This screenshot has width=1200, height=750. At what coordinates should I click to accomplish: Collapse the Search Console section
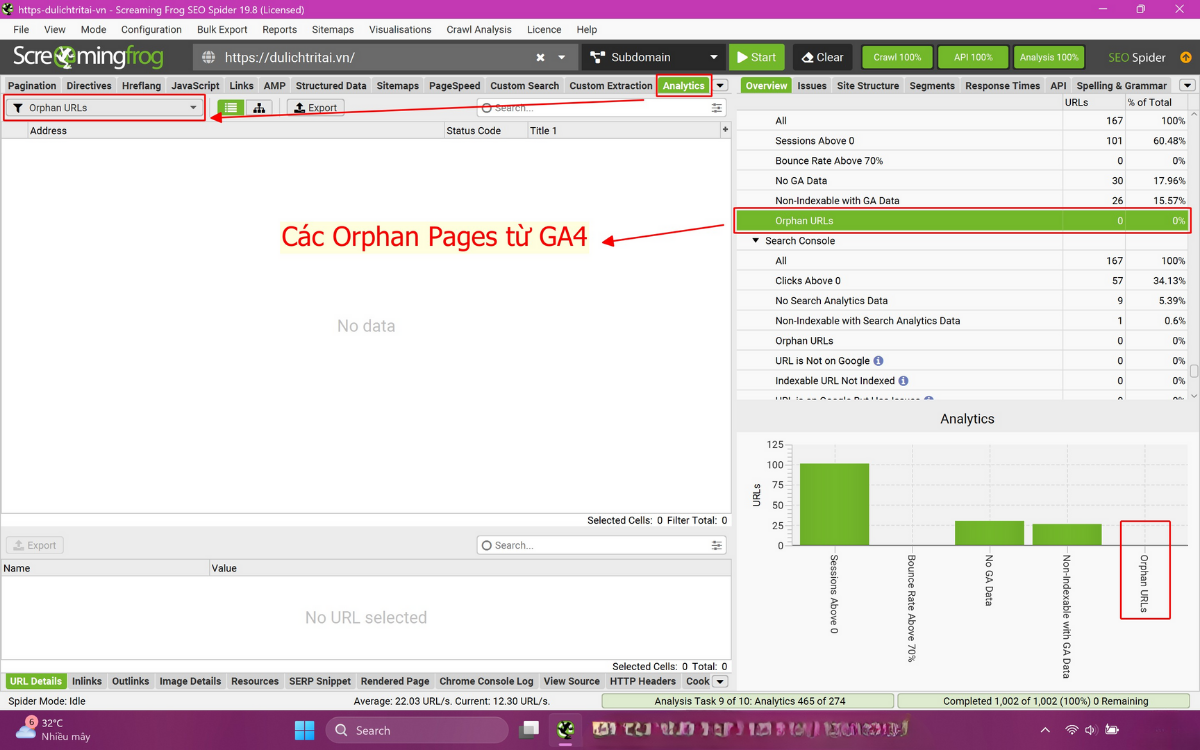coord(755,240)
